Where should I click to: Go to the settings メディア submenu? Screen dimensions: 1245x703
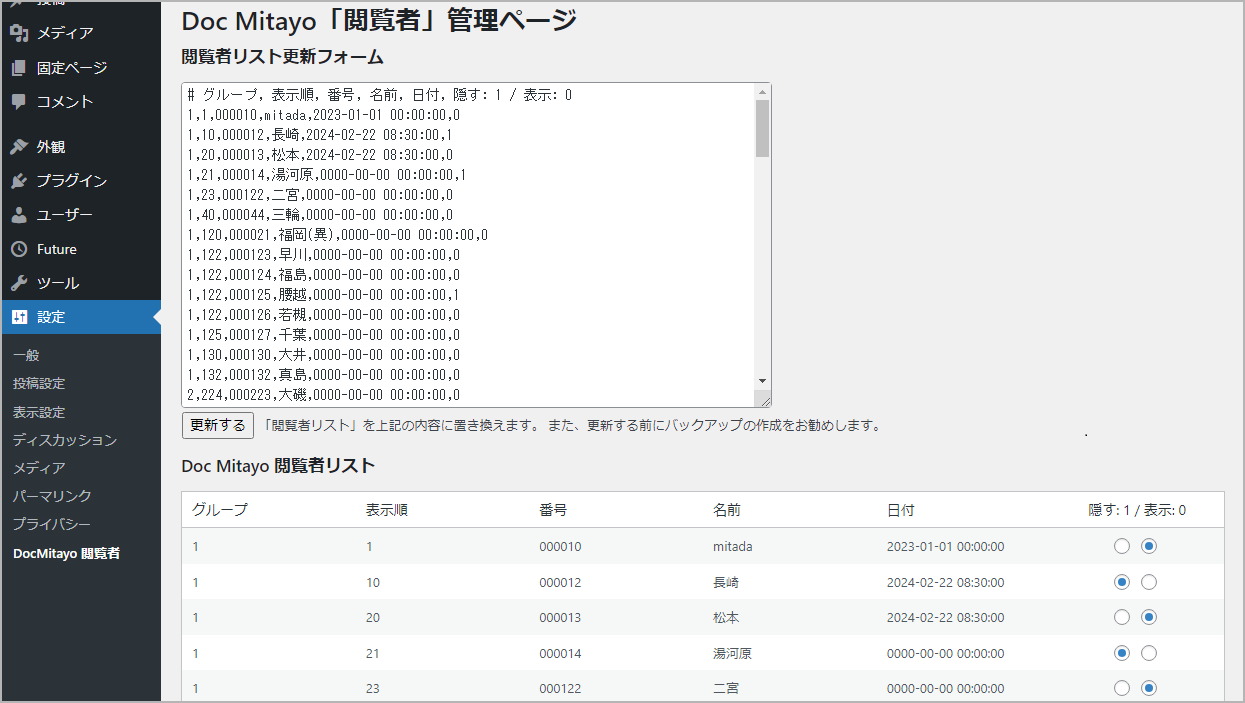pos(39,468)
